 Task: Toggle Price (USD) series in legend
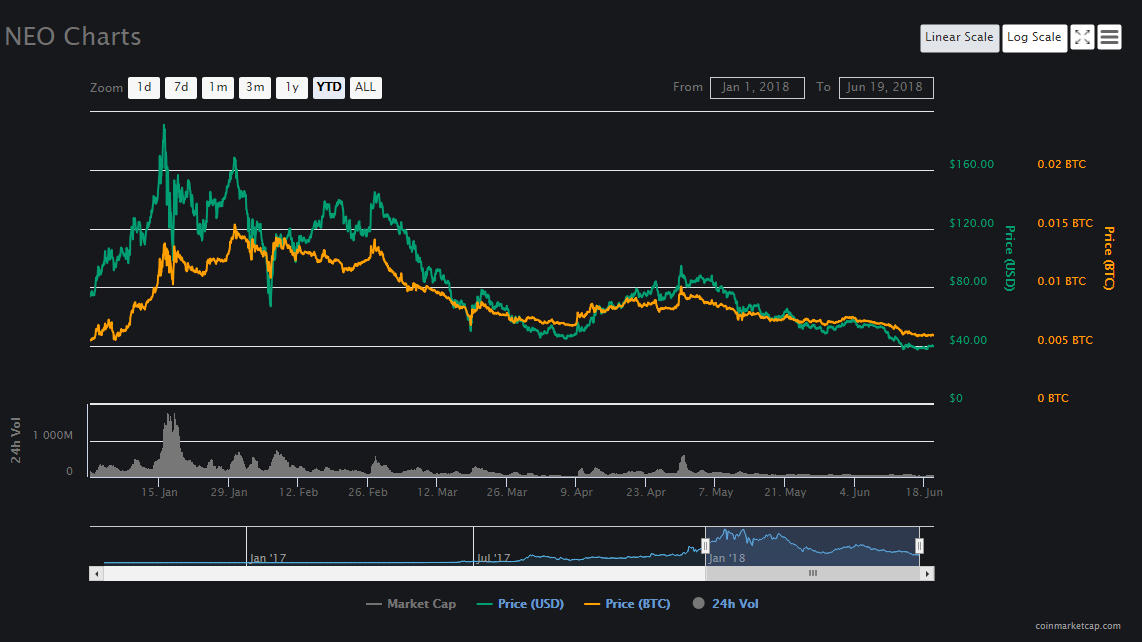coord(520,604)
